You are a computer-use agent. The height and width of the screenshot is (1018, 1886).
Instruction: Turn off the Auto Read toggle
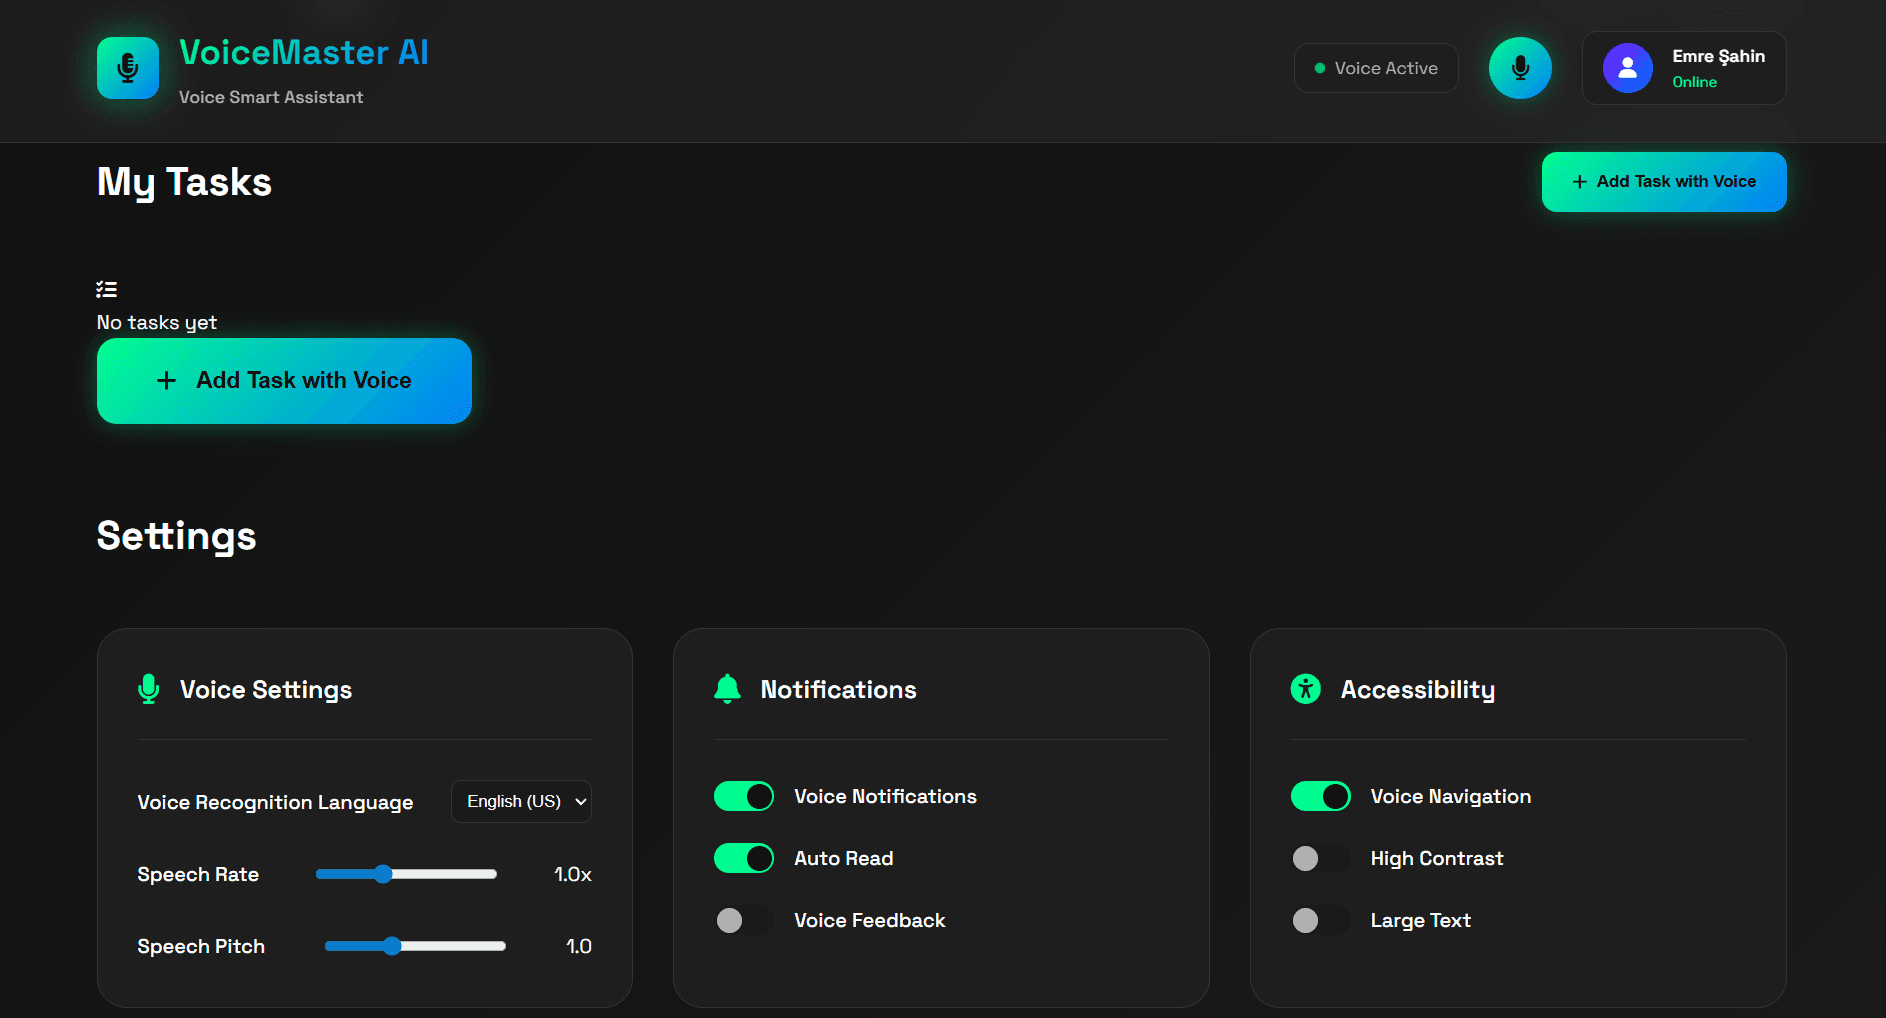(743, 858)
